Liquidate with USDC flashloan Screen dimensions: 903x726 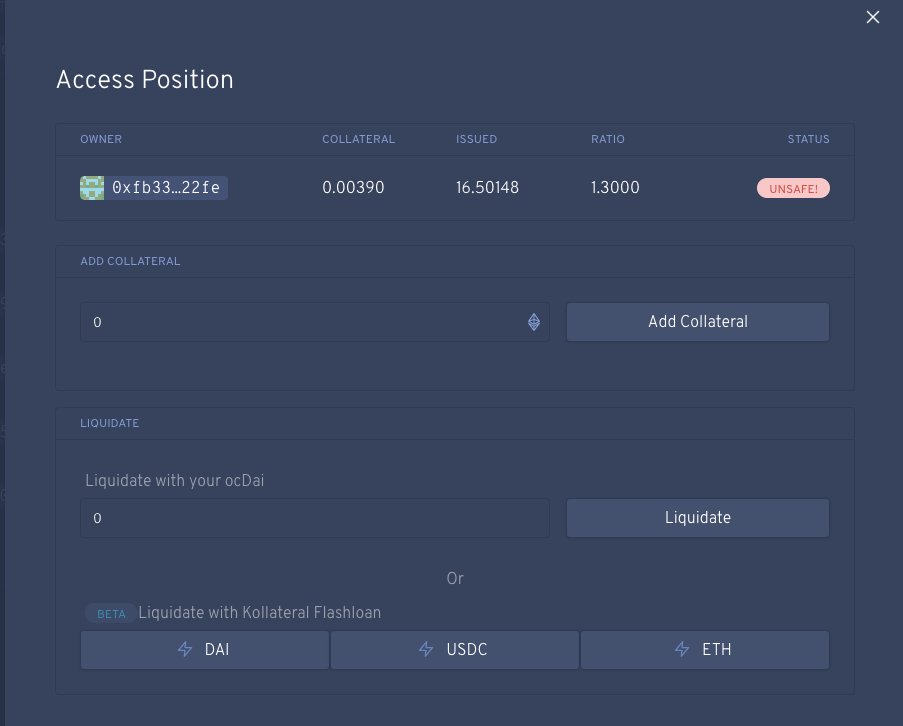455,650
